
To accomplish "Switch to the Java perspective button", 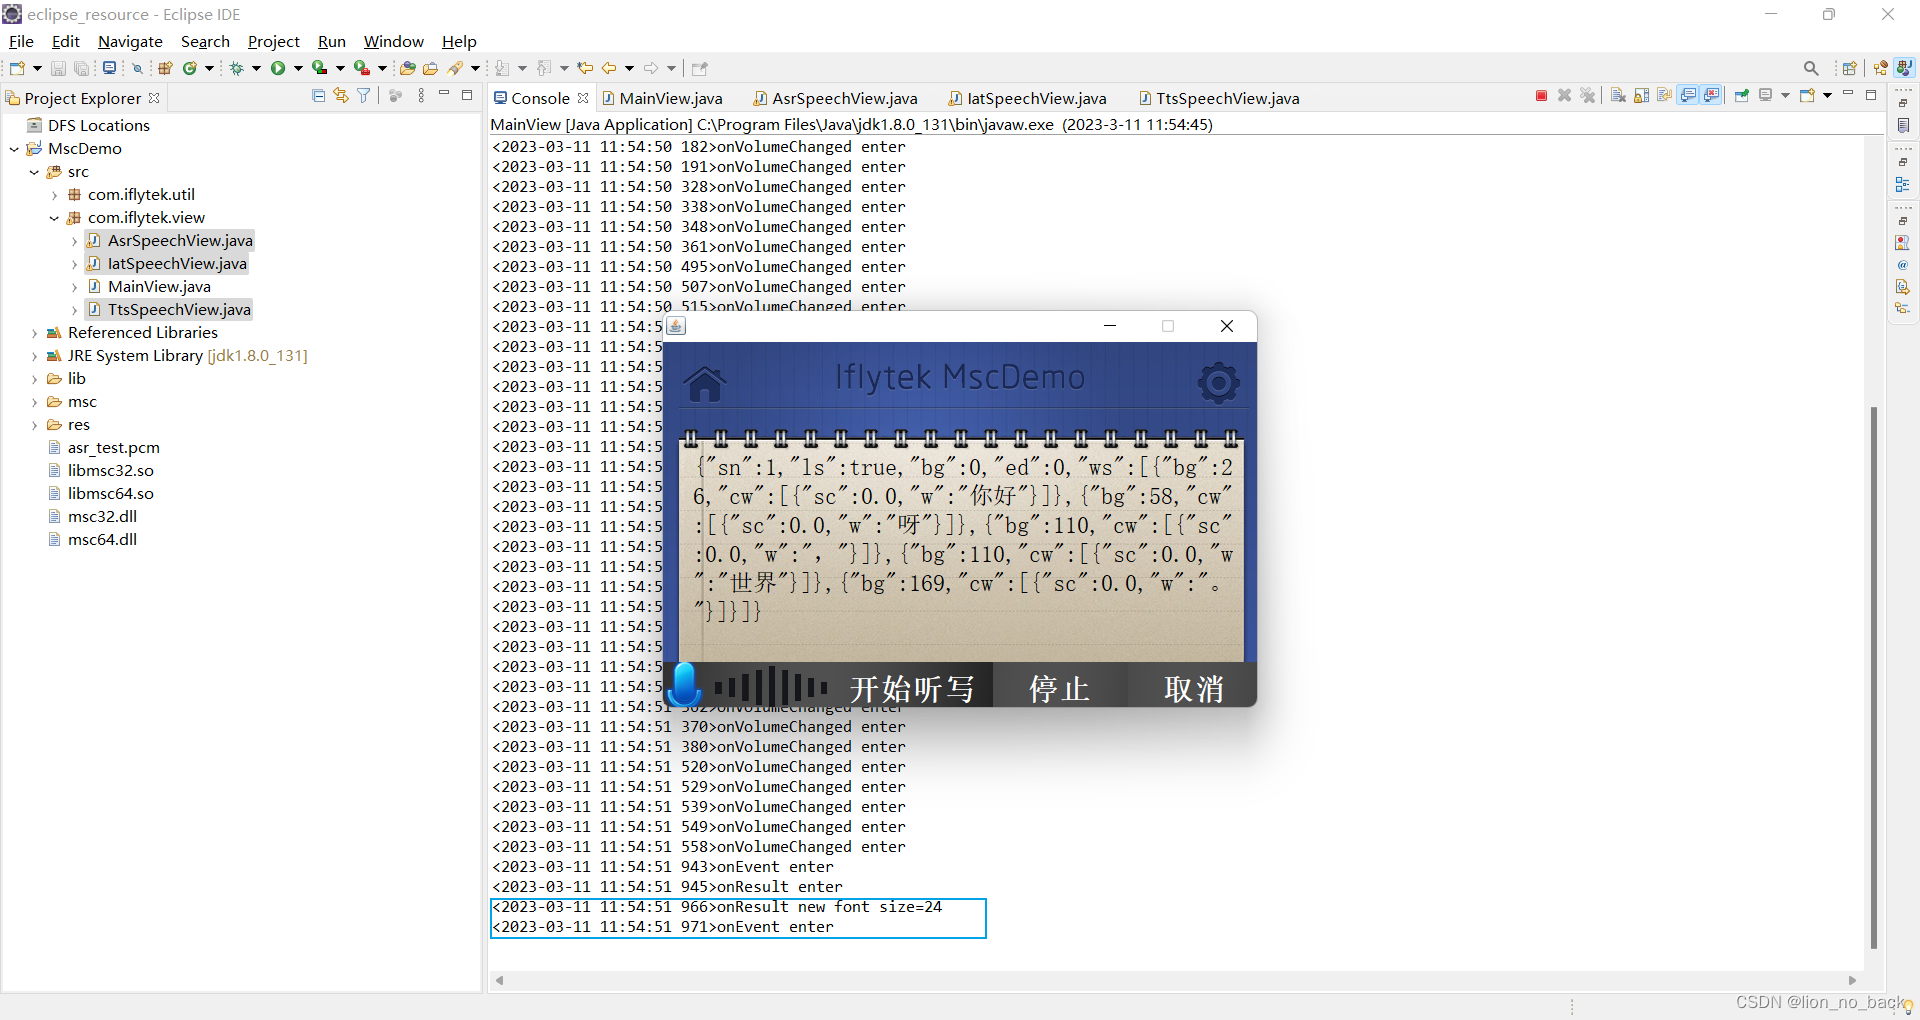I will point(1904,68).
